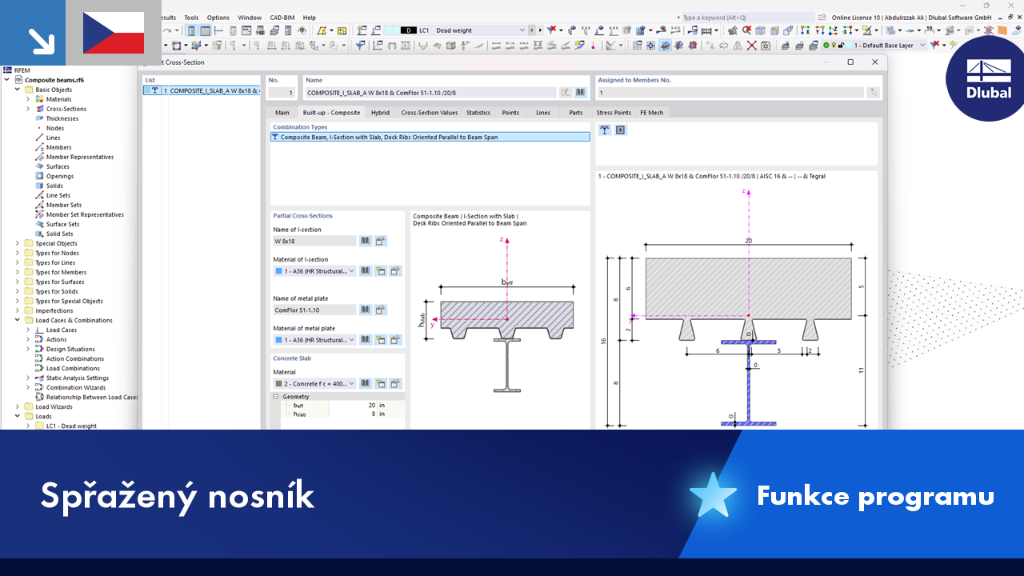
Task: Open material library for metal plate material
Action: coord(366,340)
